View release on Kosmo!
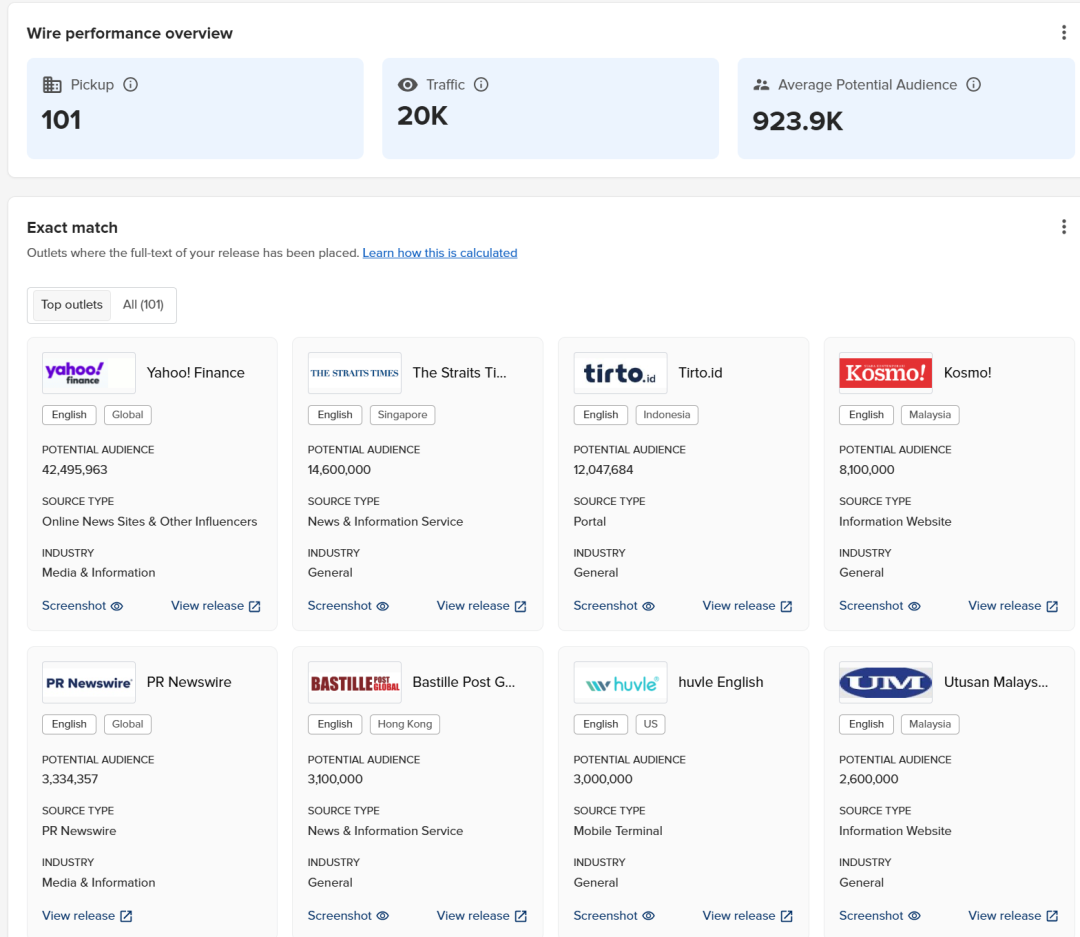 click(1013, 606)
